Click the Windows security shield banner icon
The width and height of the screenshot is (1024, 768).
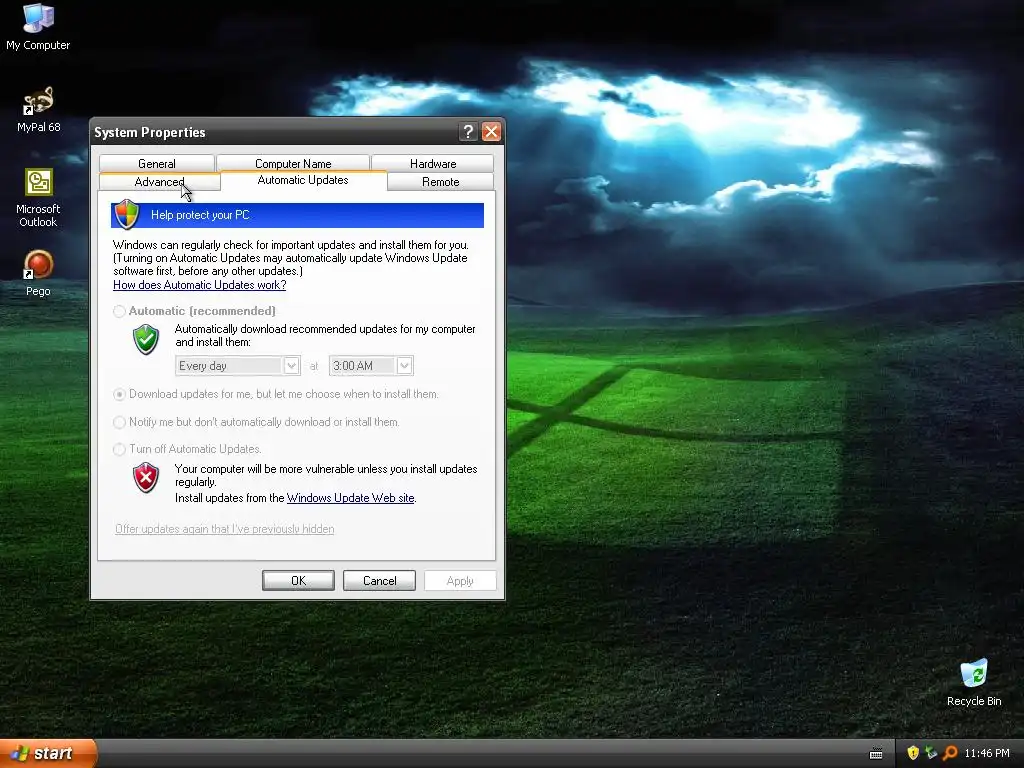(126, 214)
